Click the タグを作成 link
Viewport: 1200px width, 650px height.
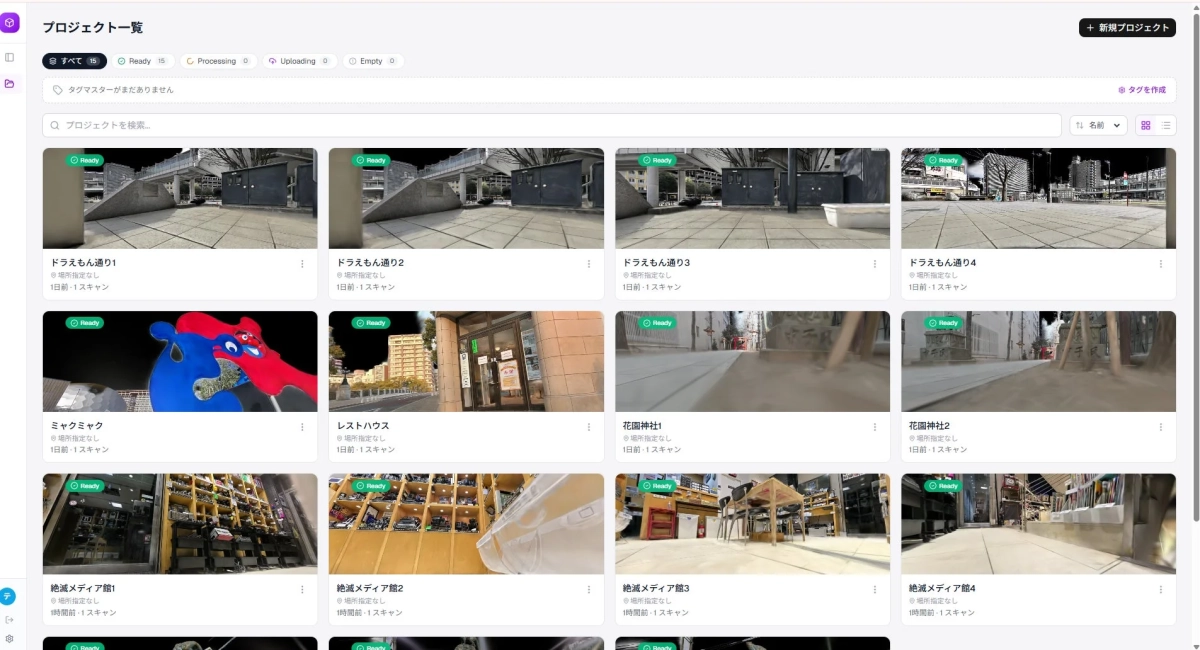[x=1142, y=90]
